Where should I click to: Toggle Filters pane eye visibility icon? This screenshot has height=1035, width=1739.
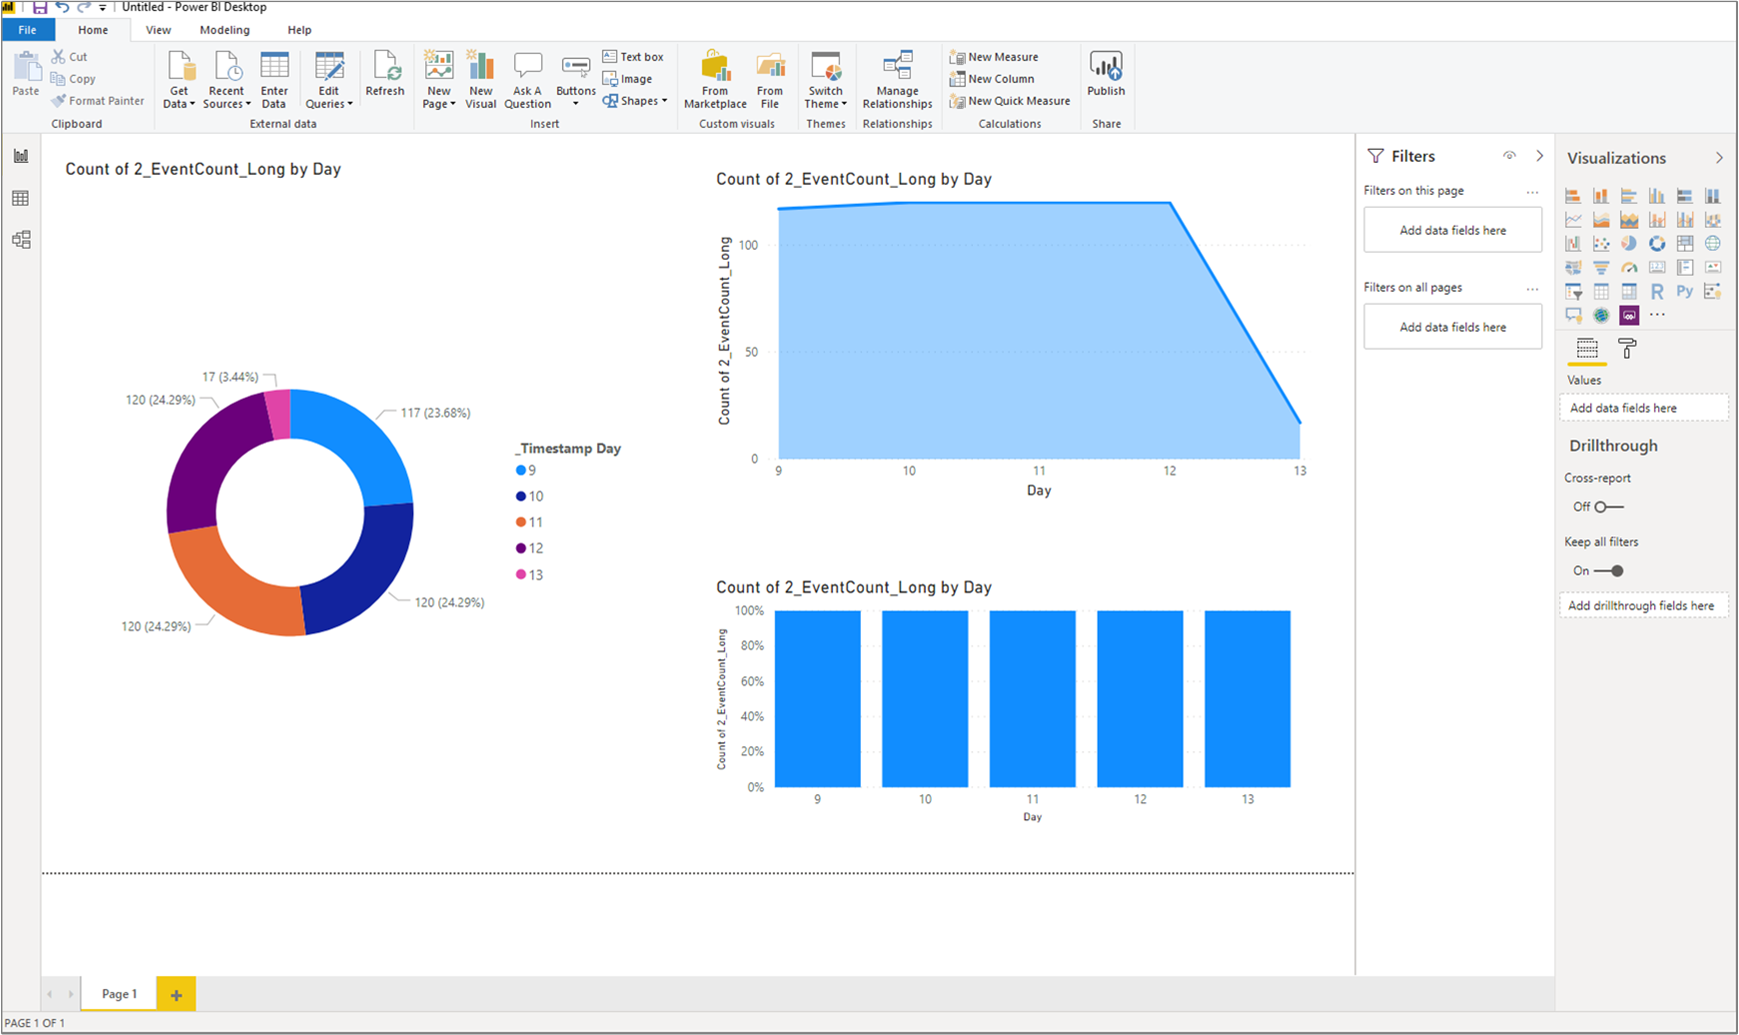click(x=1509, y=156)
